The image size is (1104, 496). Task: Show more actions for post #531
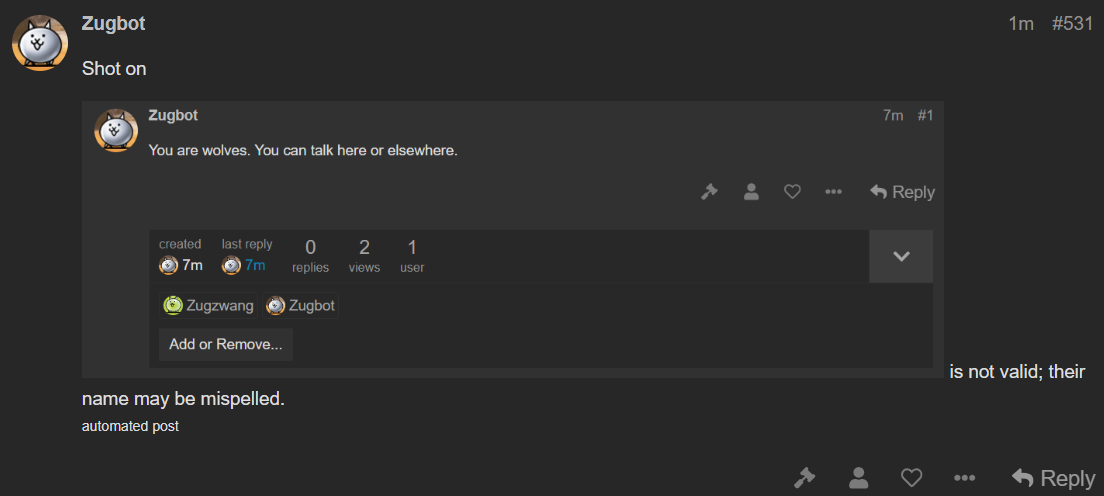(x=965, y=478)
